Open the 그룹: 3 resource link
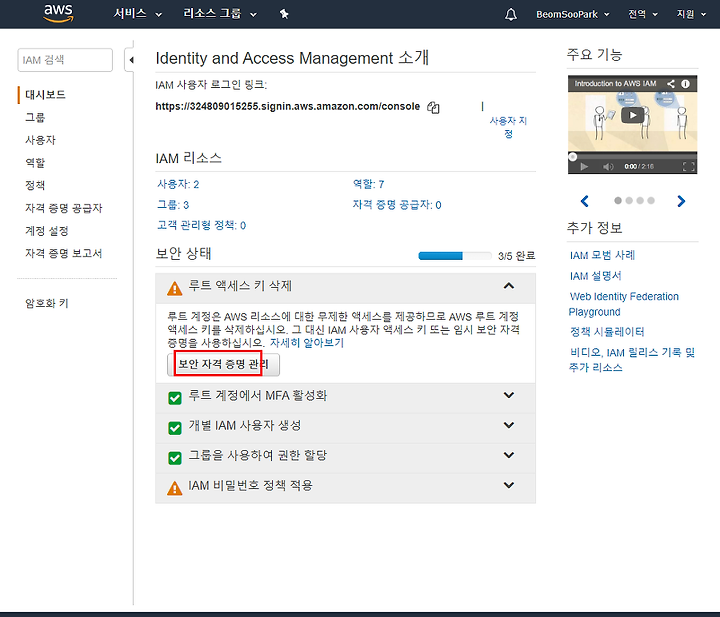The width and height of the screenshot is (720, 617). pyautogui.click(x=173, y=205)
